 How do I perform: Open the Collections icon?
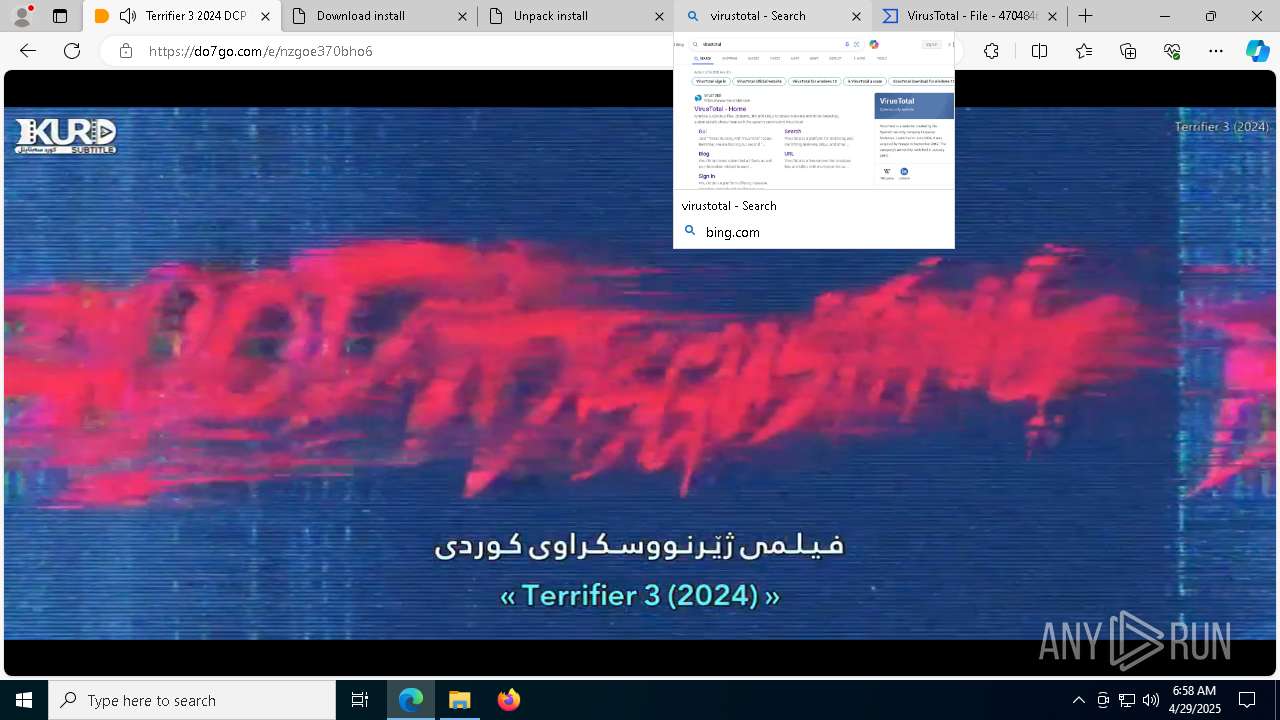[1128, 51]
